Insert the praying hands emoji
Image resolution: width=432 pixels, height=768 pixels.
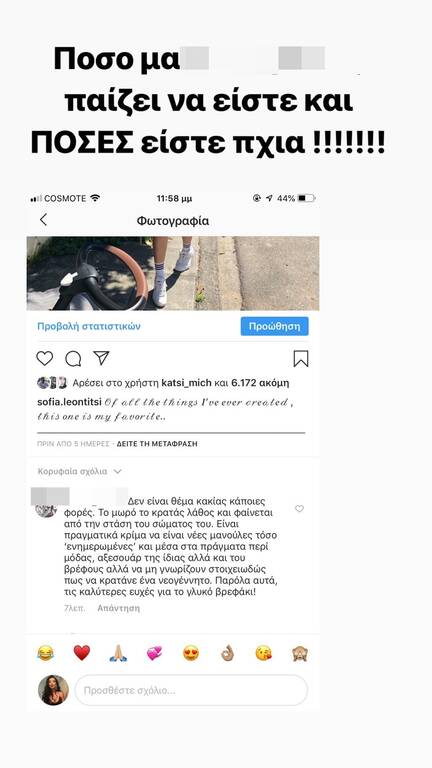tap(118, 653)
